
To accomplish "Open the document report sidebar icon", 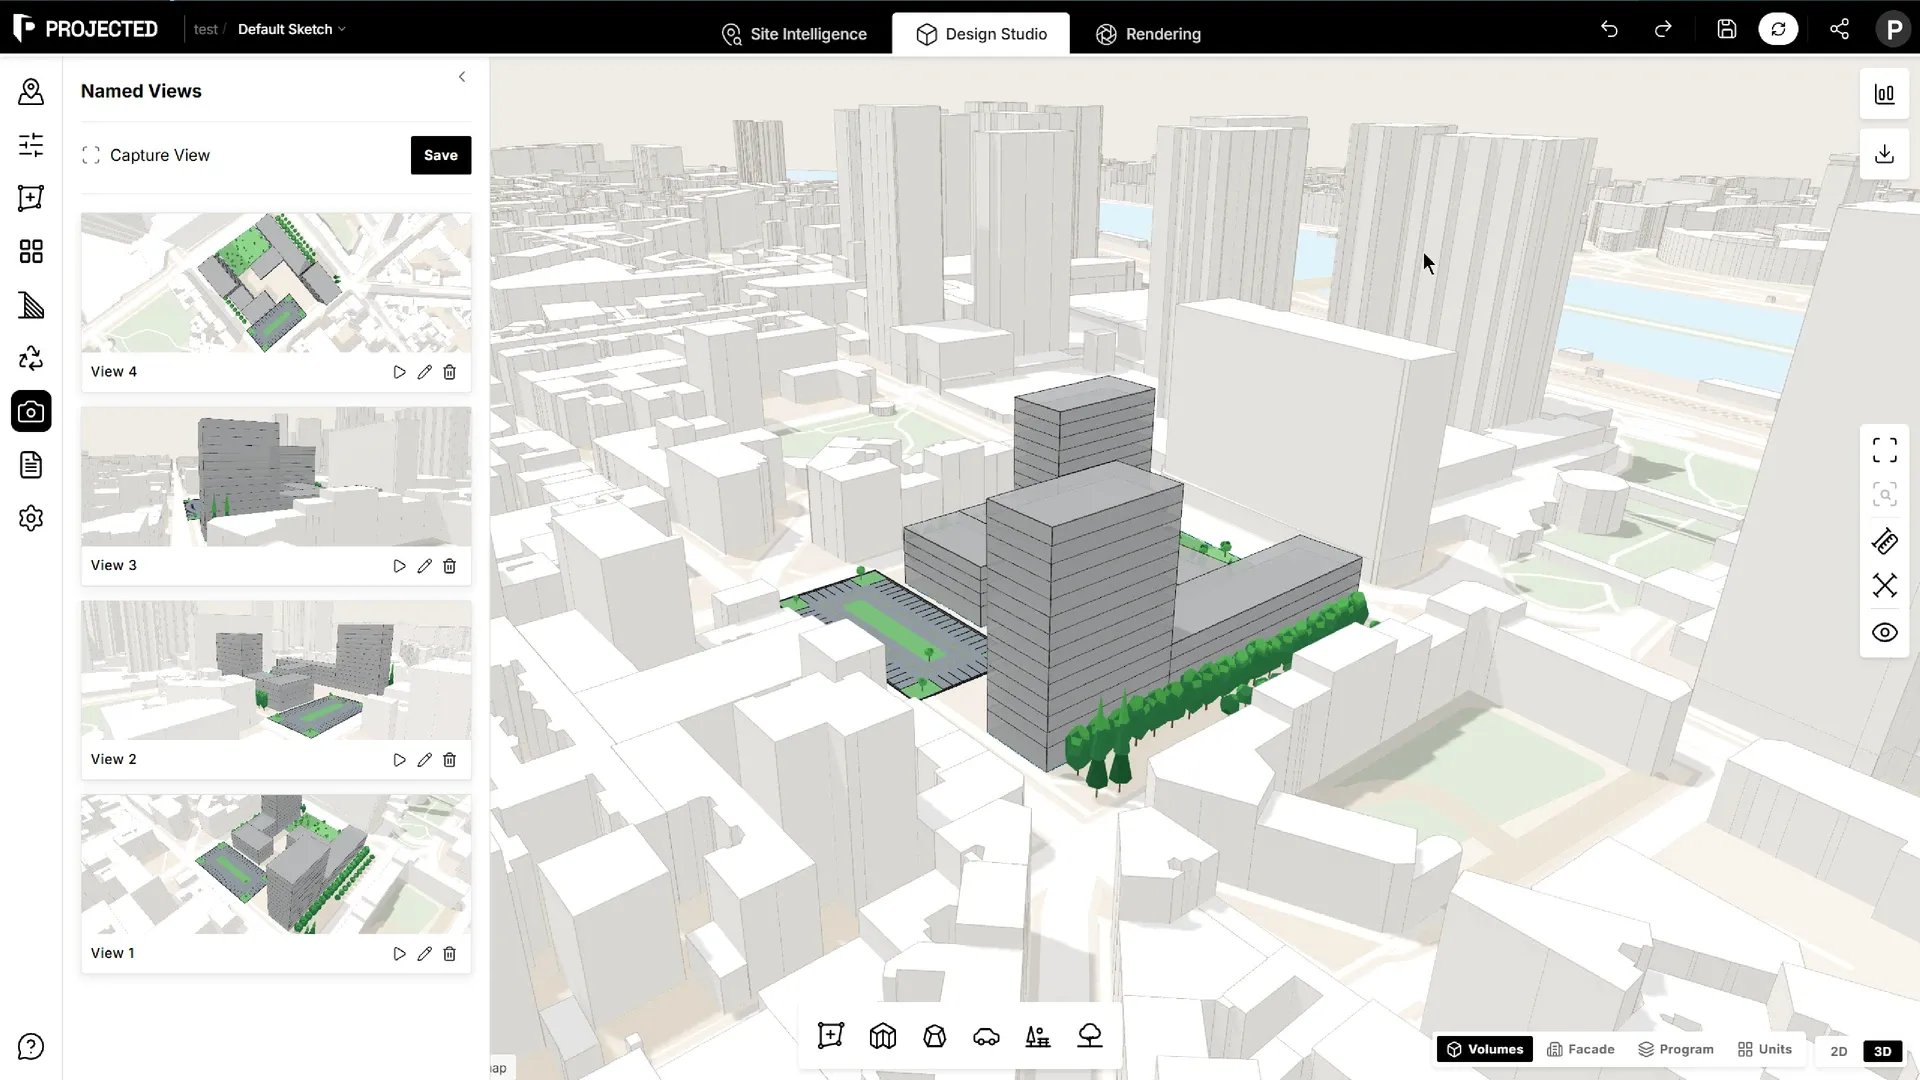I will click(31, 465).
